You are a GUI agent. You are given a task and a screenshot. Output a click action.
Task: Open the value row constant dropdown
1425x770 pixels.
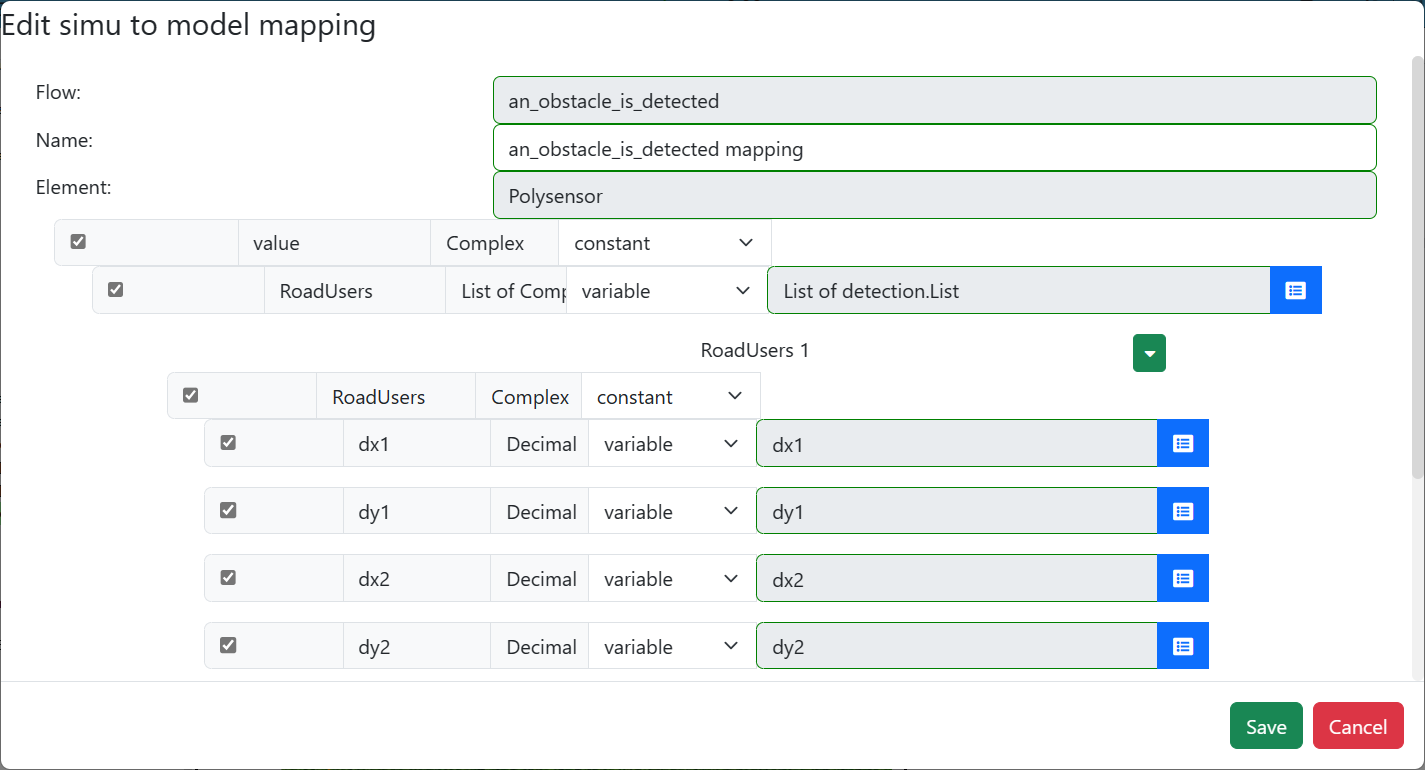coord(665,243)
